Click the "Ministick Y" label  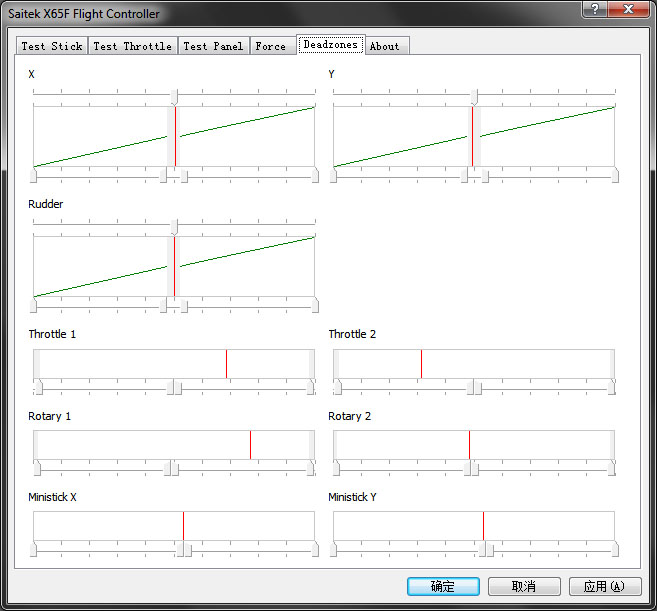pos(352,497)
